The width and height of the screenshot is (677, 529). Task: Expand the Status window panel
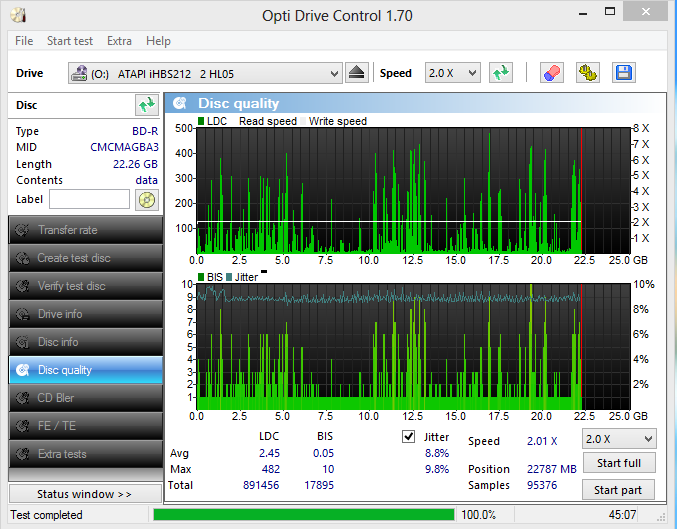tap(85, 494)
